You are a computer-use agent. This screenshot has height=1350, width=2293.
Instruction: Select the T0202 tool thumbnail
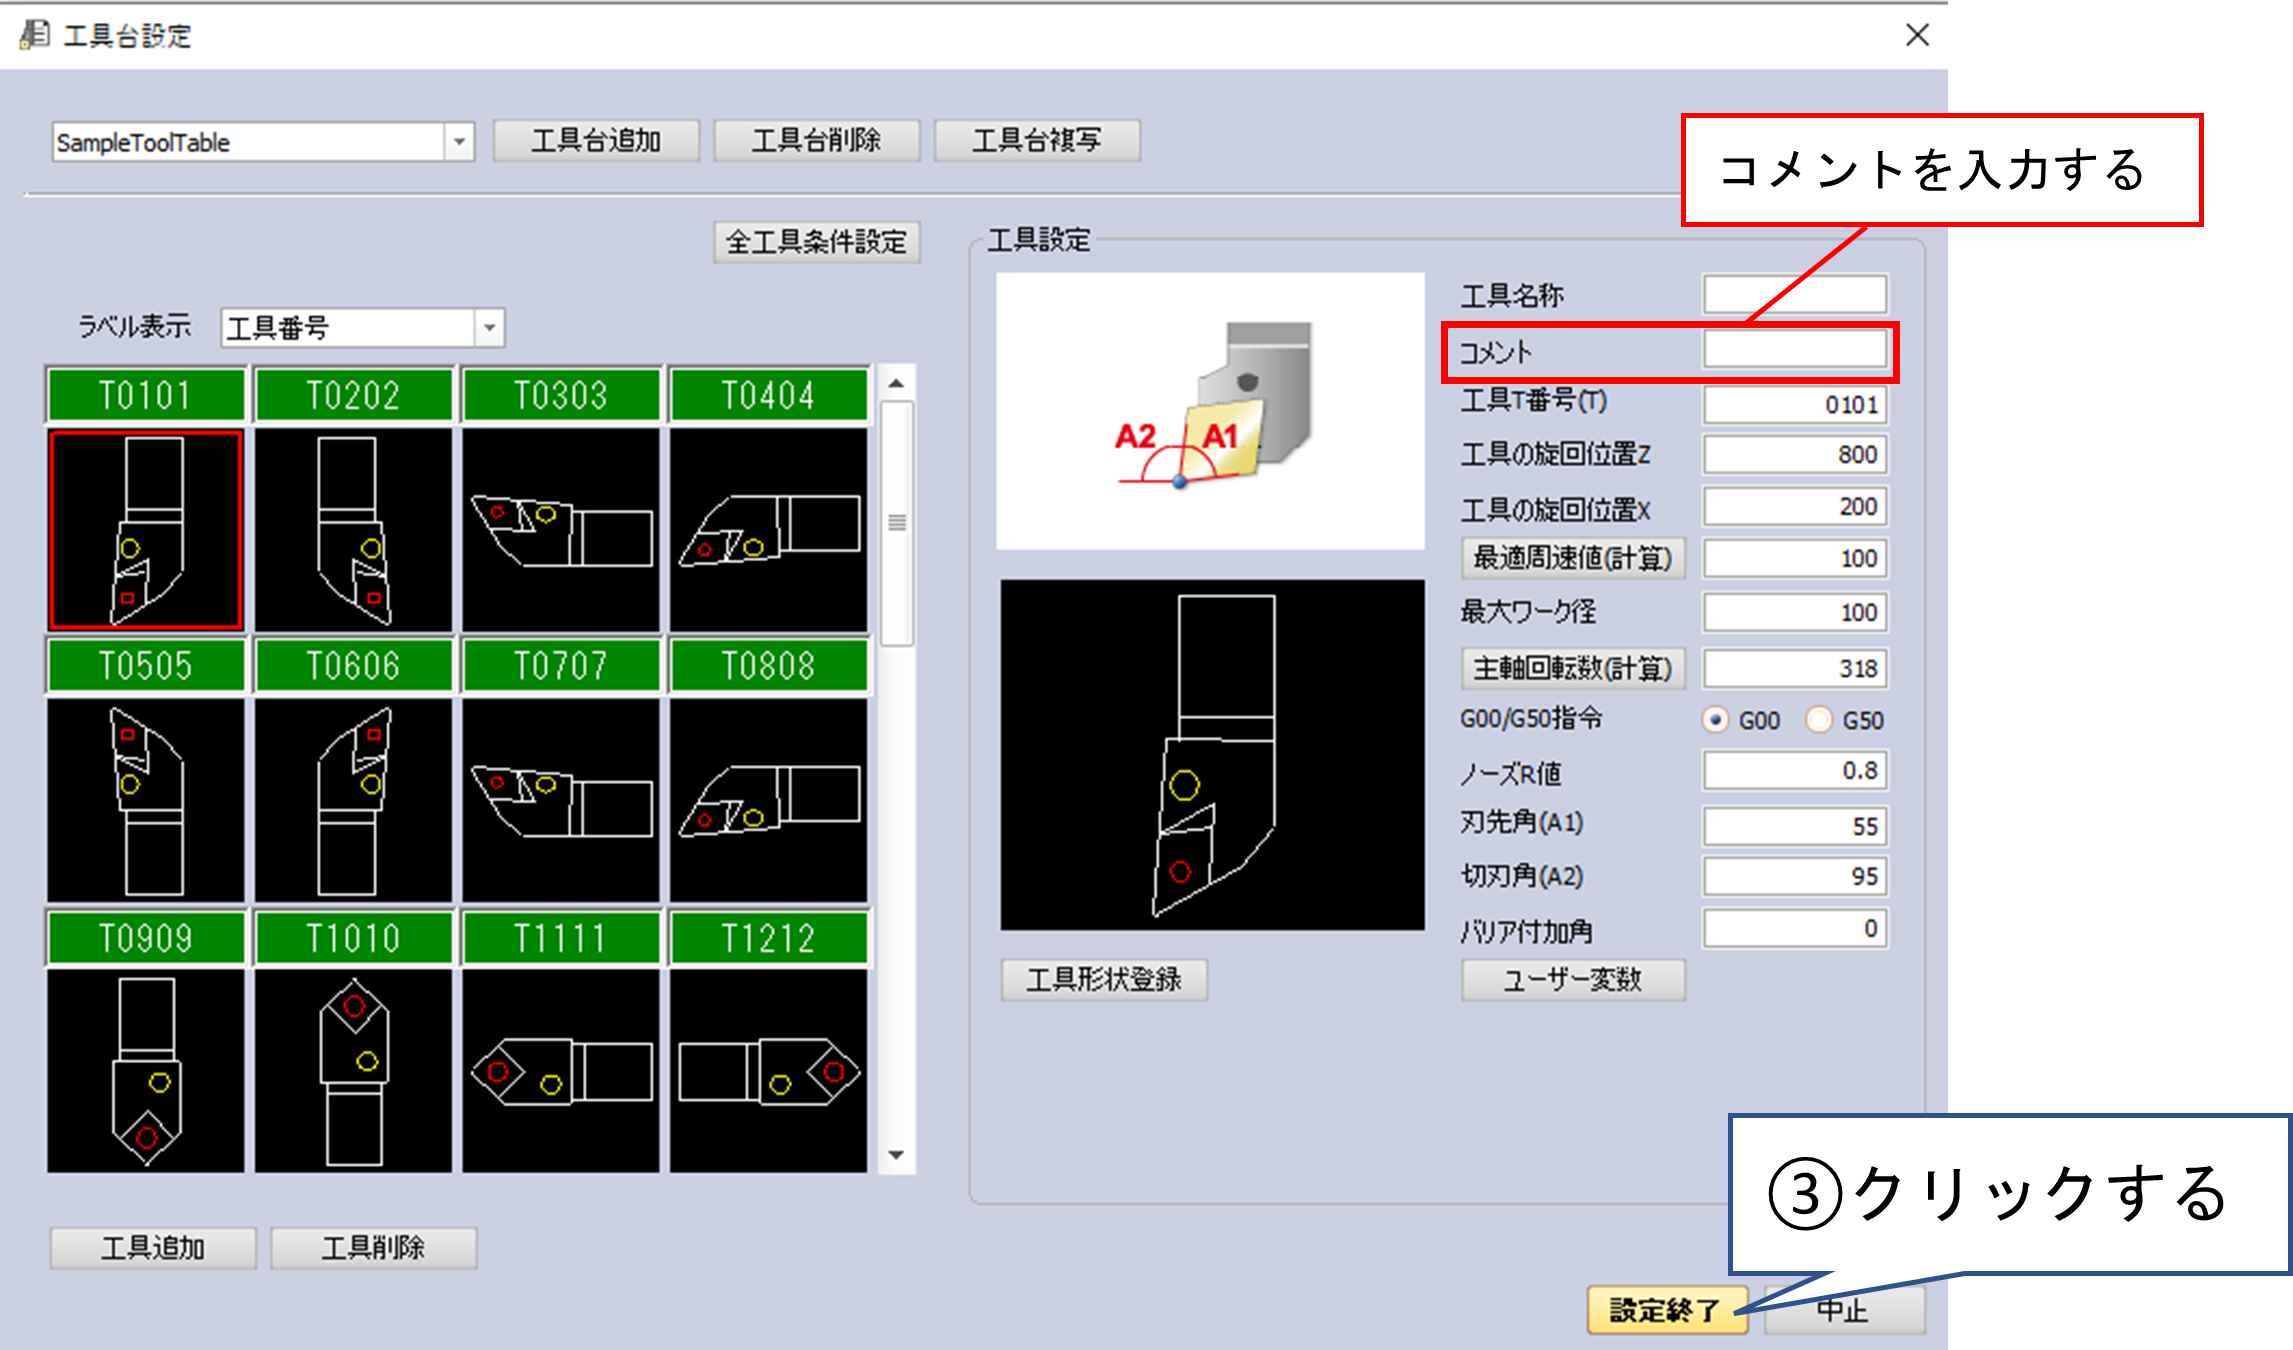[x=353, y=530]
